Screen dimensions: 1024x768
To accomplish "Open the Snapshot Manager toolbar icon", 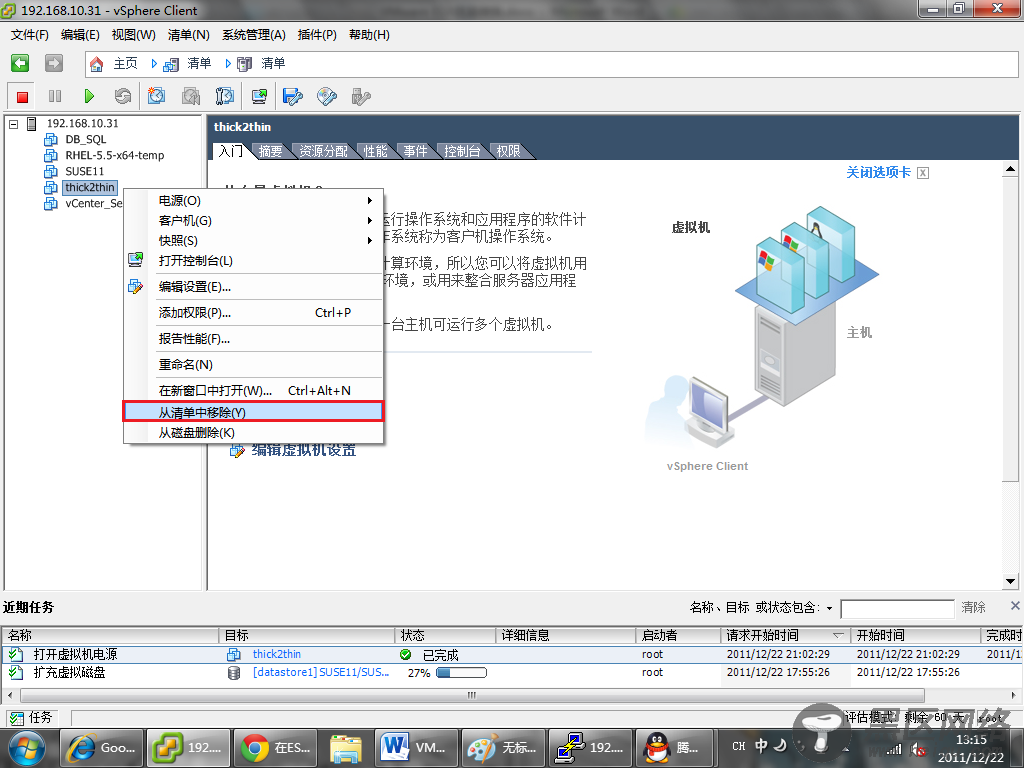I will (x=225, y=97).
